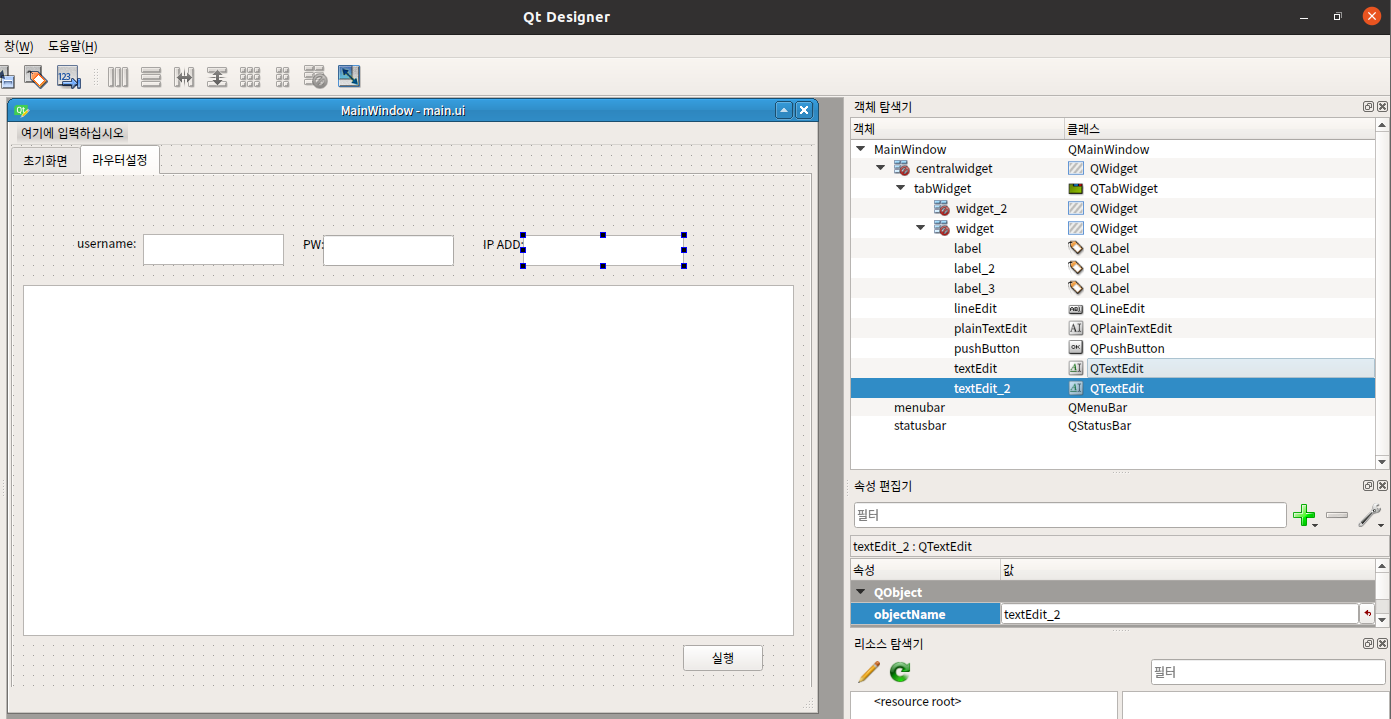The height and width of the screenshot is (719, 1391).
Task: Apply the Lay Out Horizontally toolbar icon
Action: pos(118,77)
